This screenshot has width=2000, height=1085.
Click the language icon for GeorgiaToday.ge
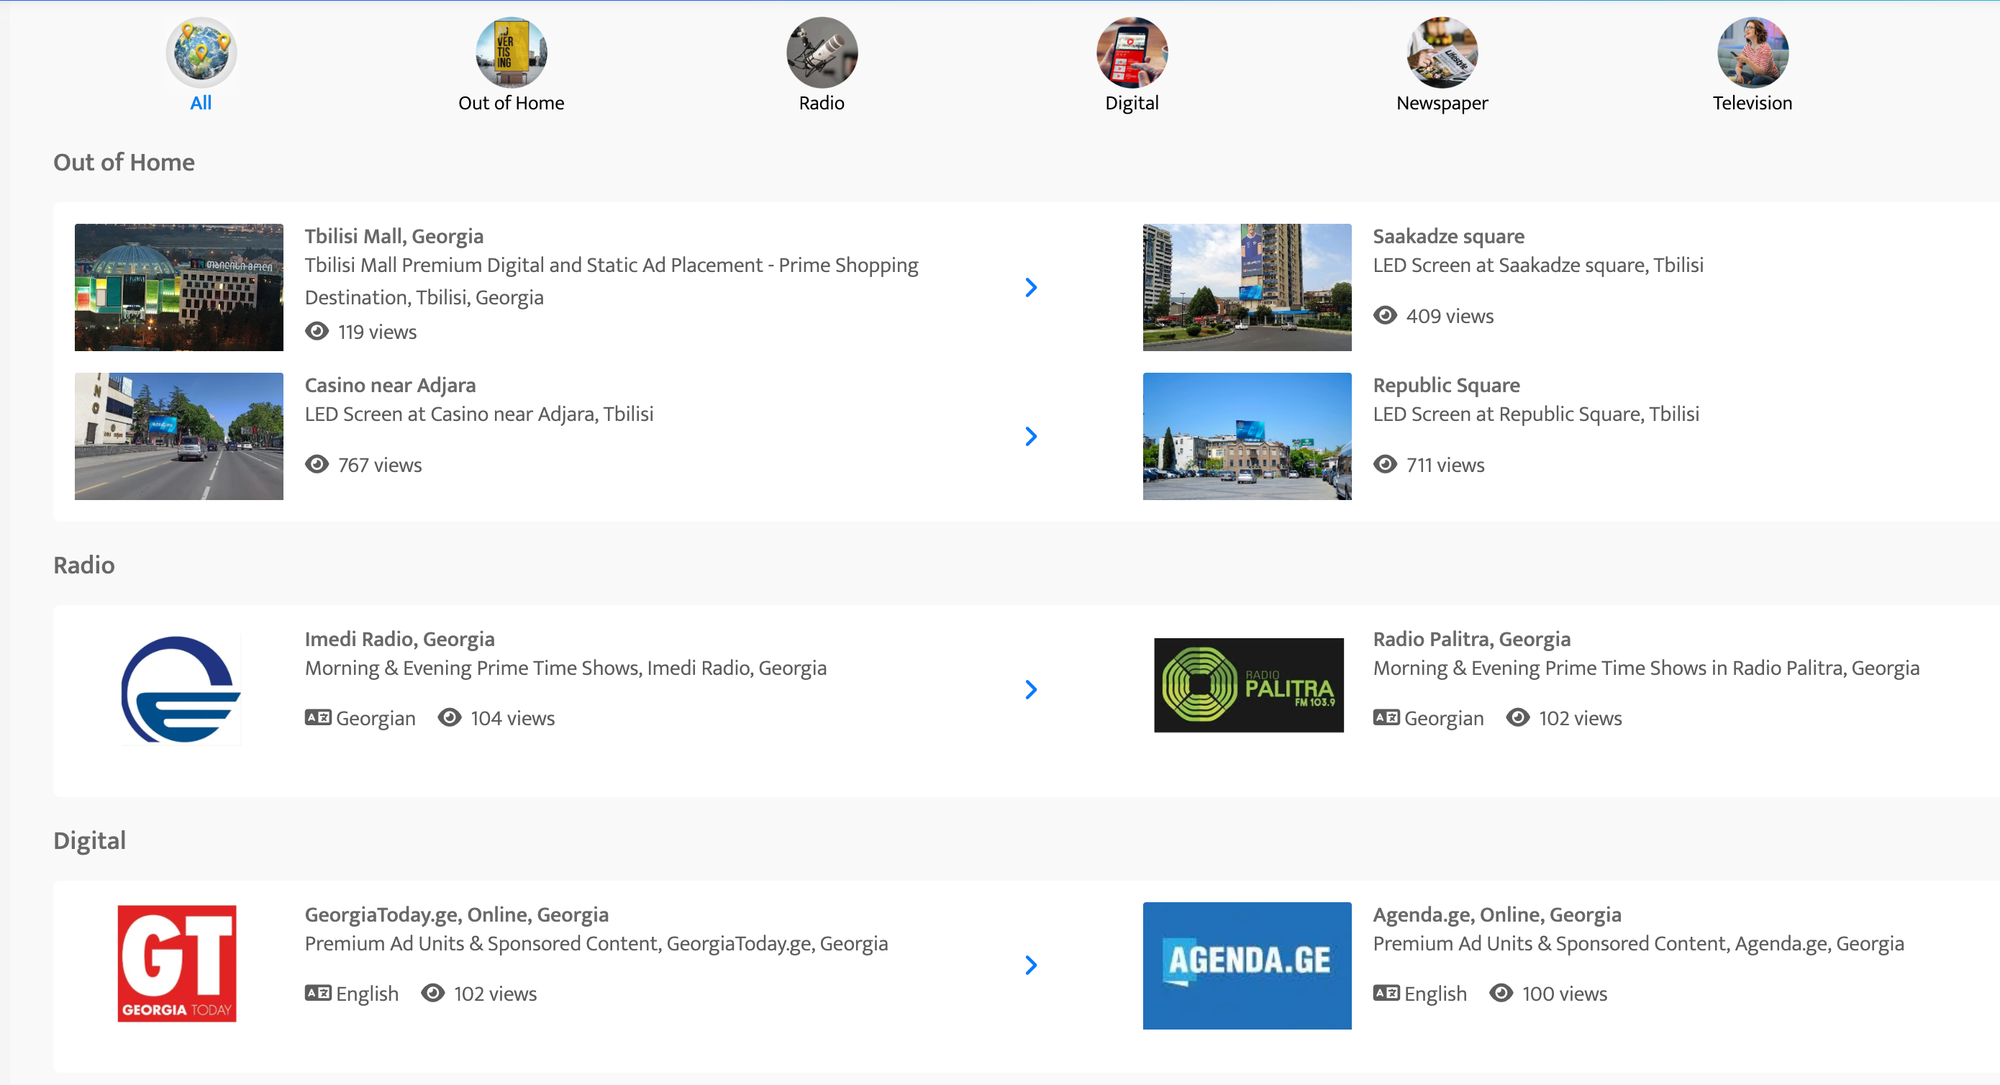point(318,993)
